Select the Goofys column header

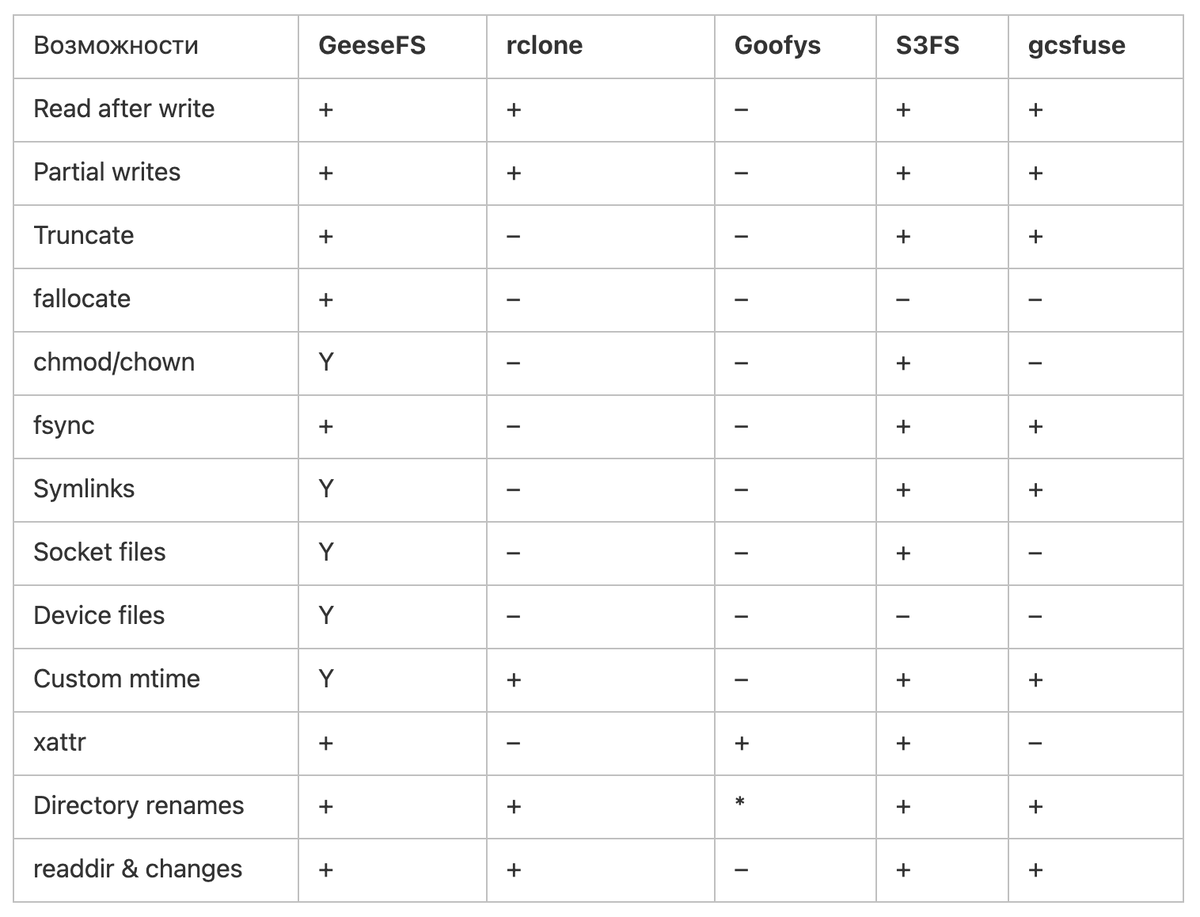(777, 46)
